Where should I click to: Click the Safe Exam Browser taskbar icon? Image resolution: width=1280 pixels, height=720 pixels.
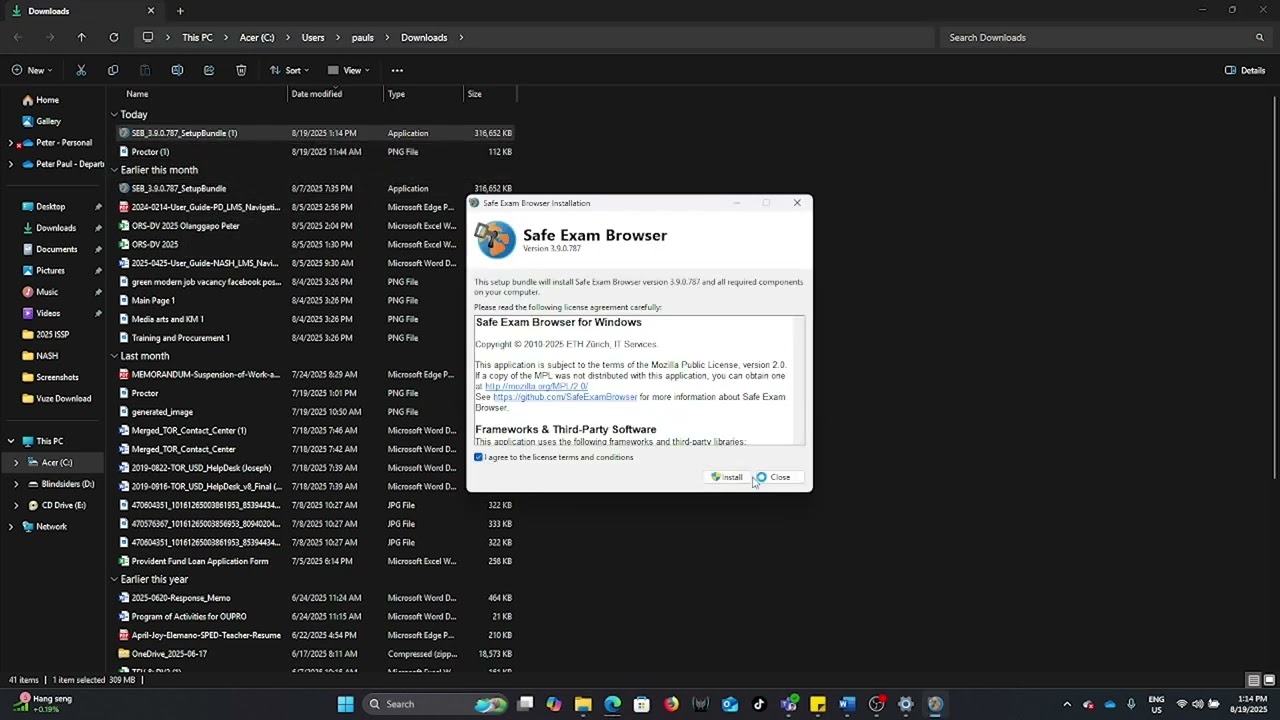click(935, 704)
